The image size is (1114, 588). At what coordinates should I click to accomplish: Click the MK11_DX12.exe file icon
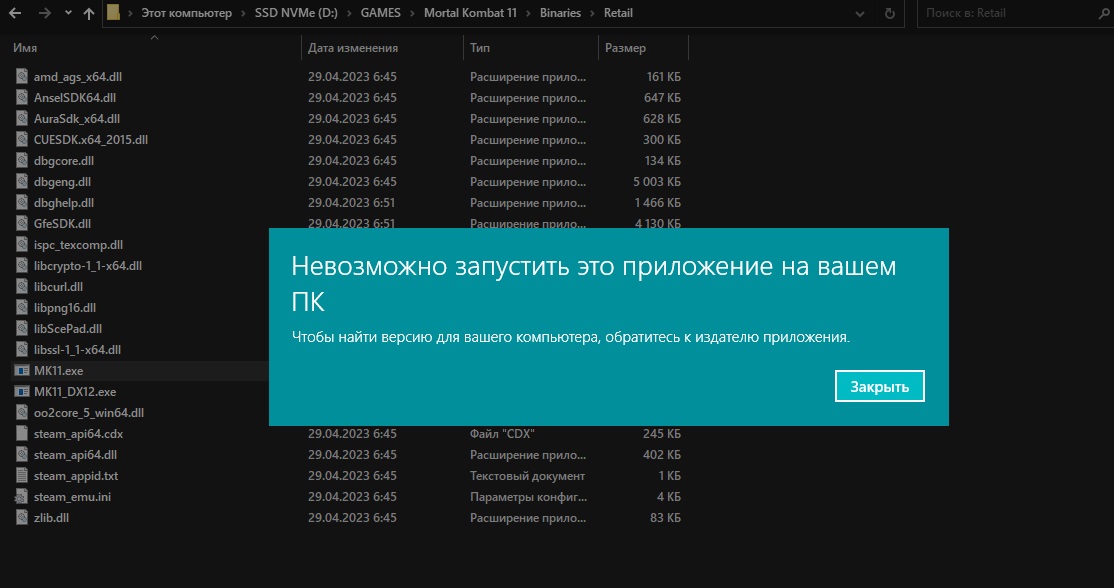[x=22, y=392]
